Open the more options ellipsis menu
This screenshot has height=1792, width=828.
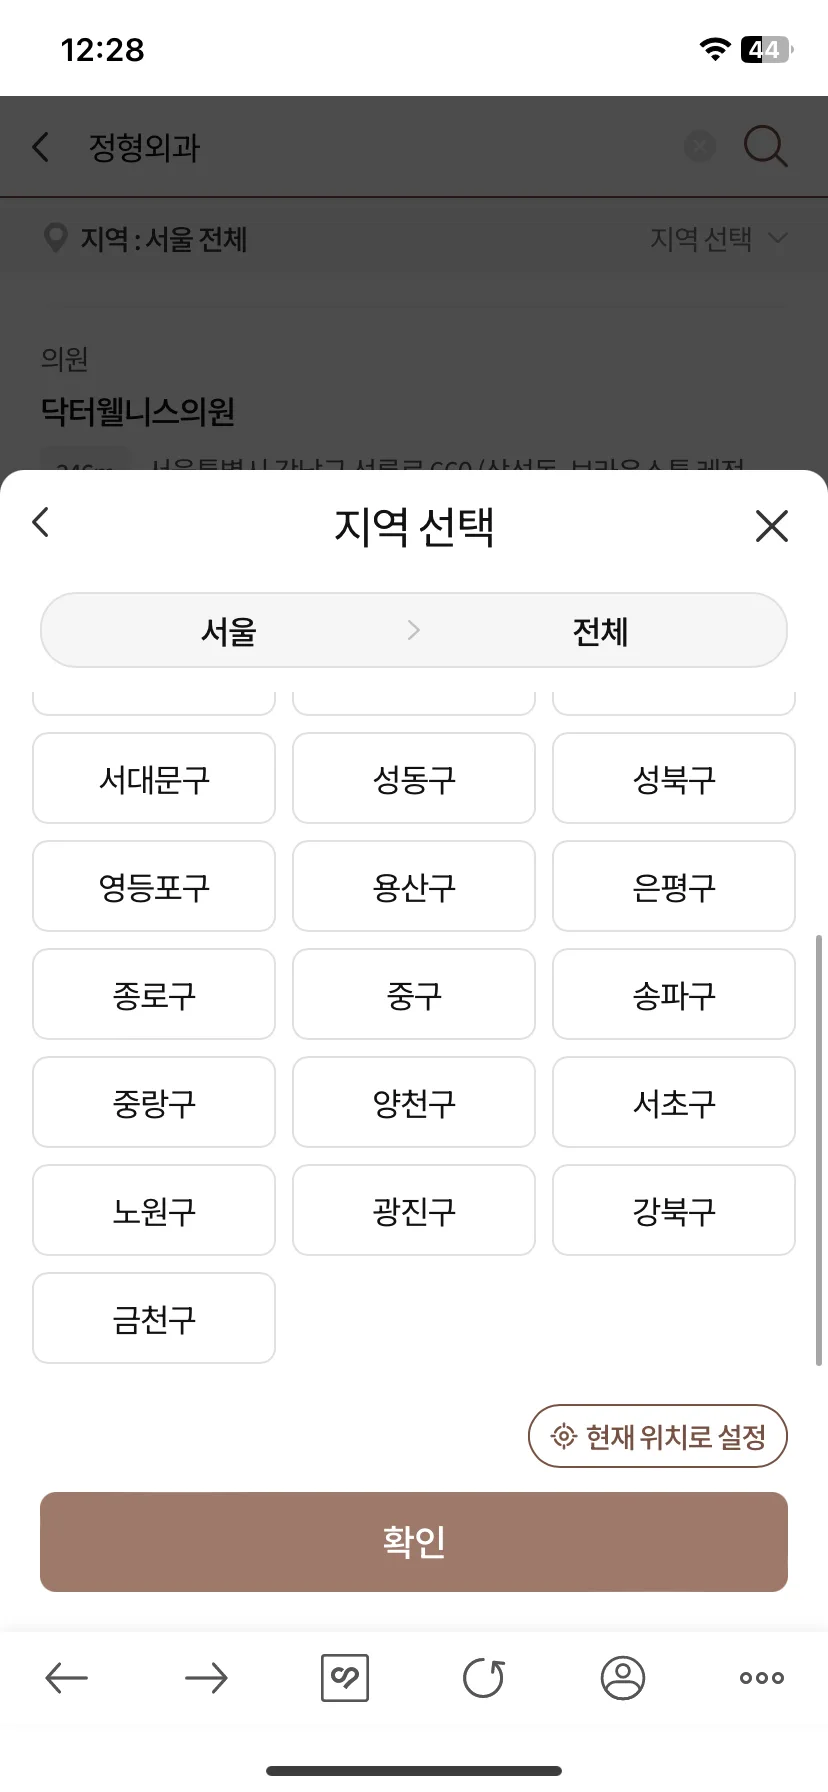point(762,1678)
